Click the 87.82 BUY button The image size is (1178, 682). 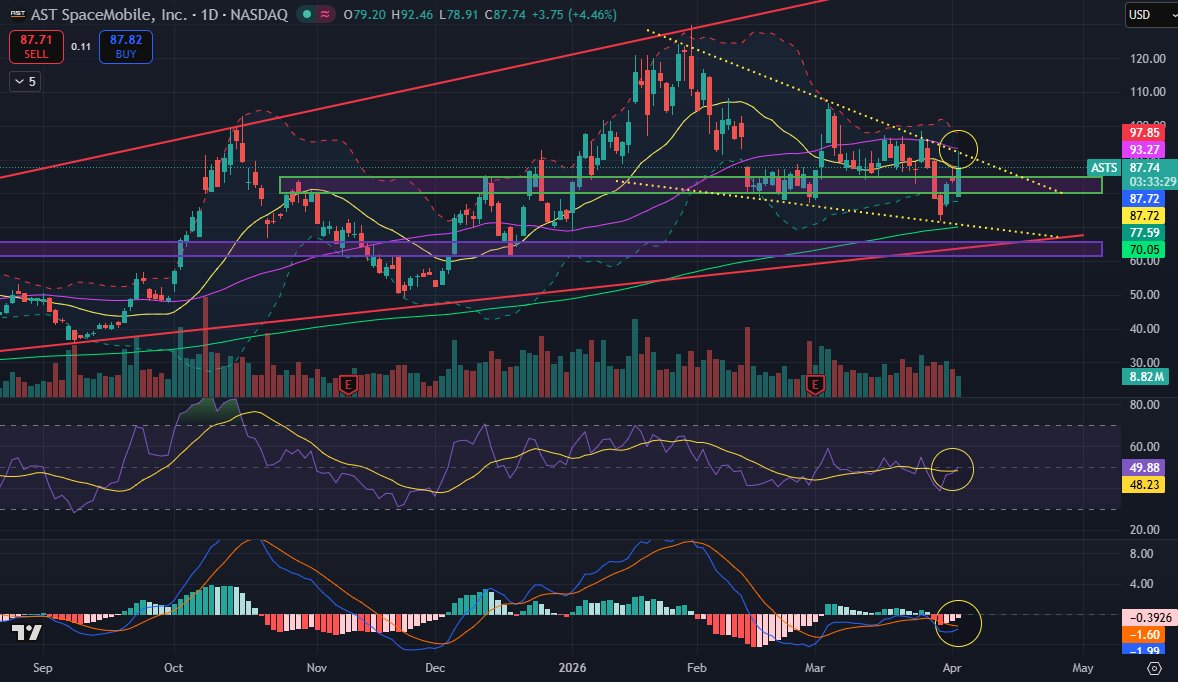pyautogui.click(x=125, y=47)
